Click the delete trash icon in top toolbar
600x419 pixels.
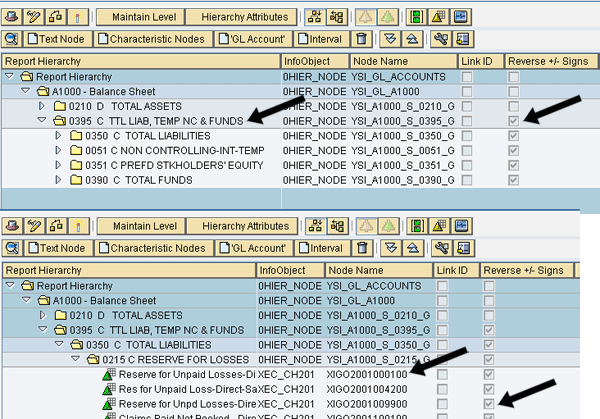361,39
